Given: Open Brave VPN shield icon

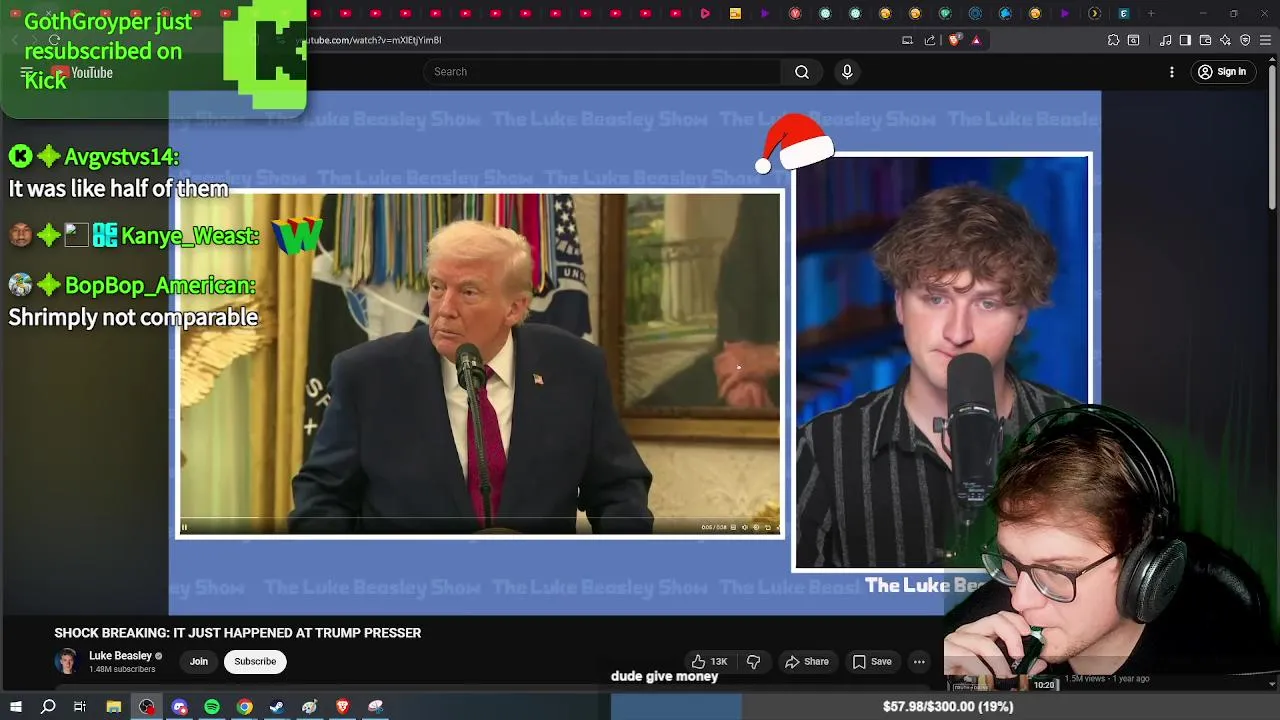Looking at the screenshot, I should 1245,40.
